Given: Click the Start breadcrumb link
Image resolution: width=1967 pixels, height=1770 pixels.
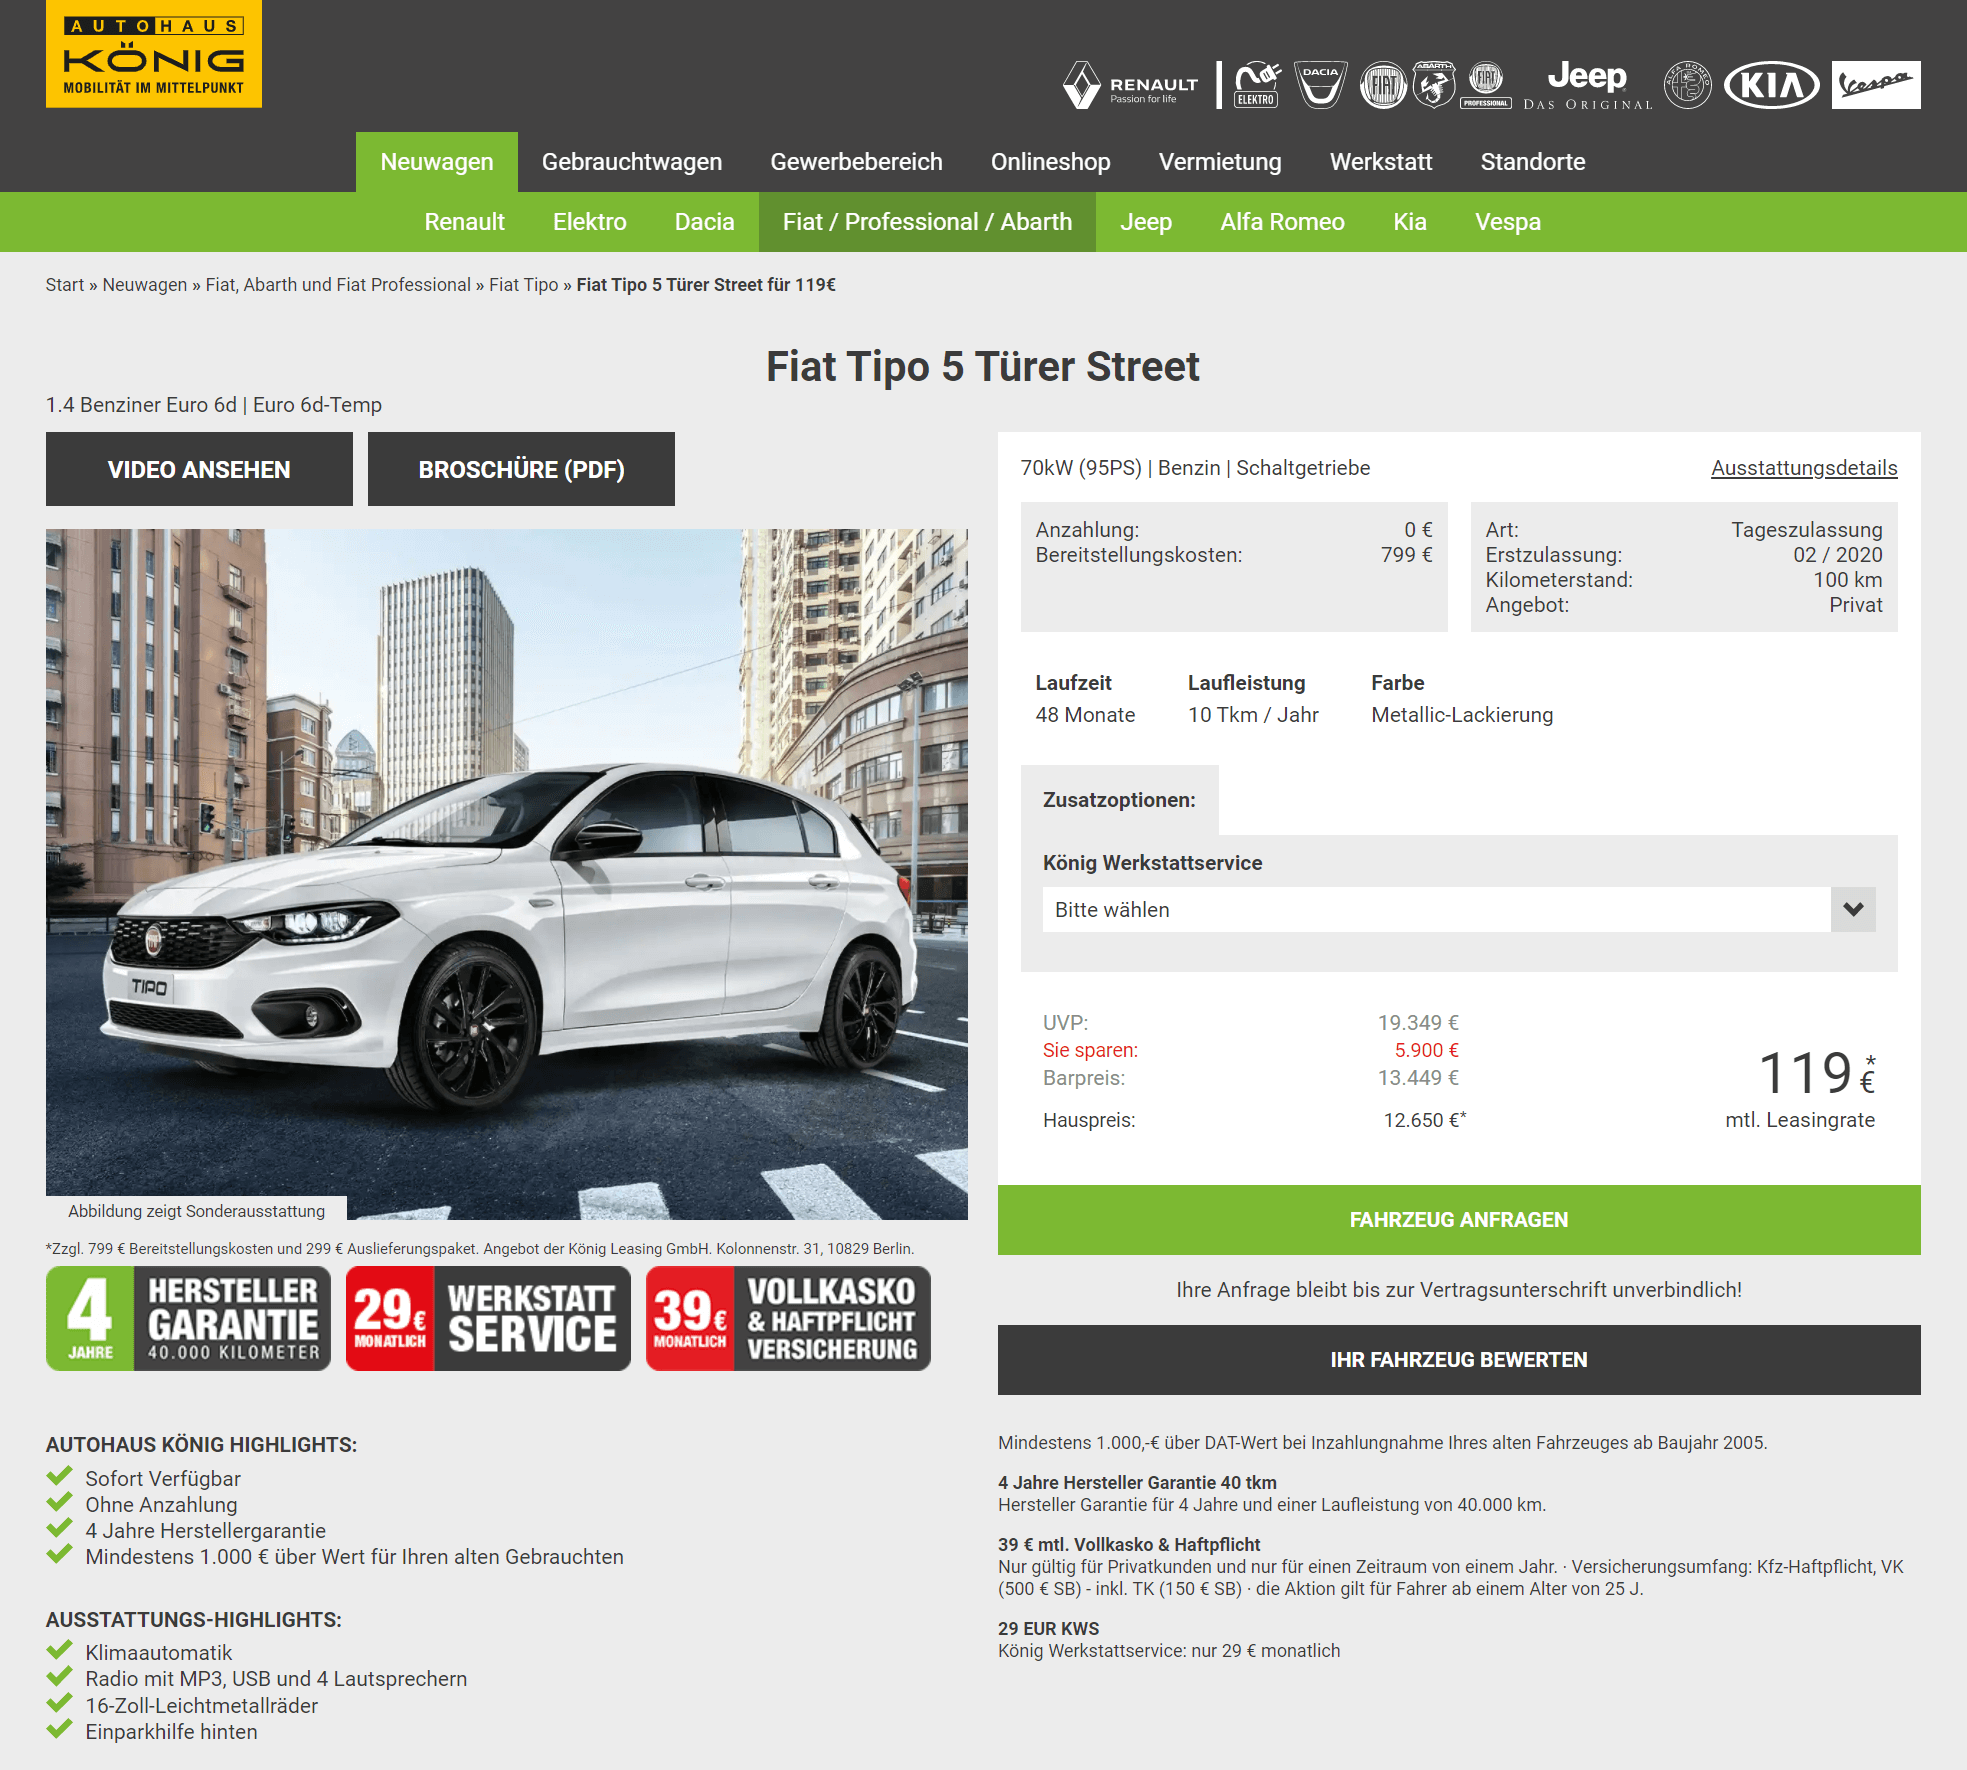Looking at the screenshot, I should coord(65,285).
